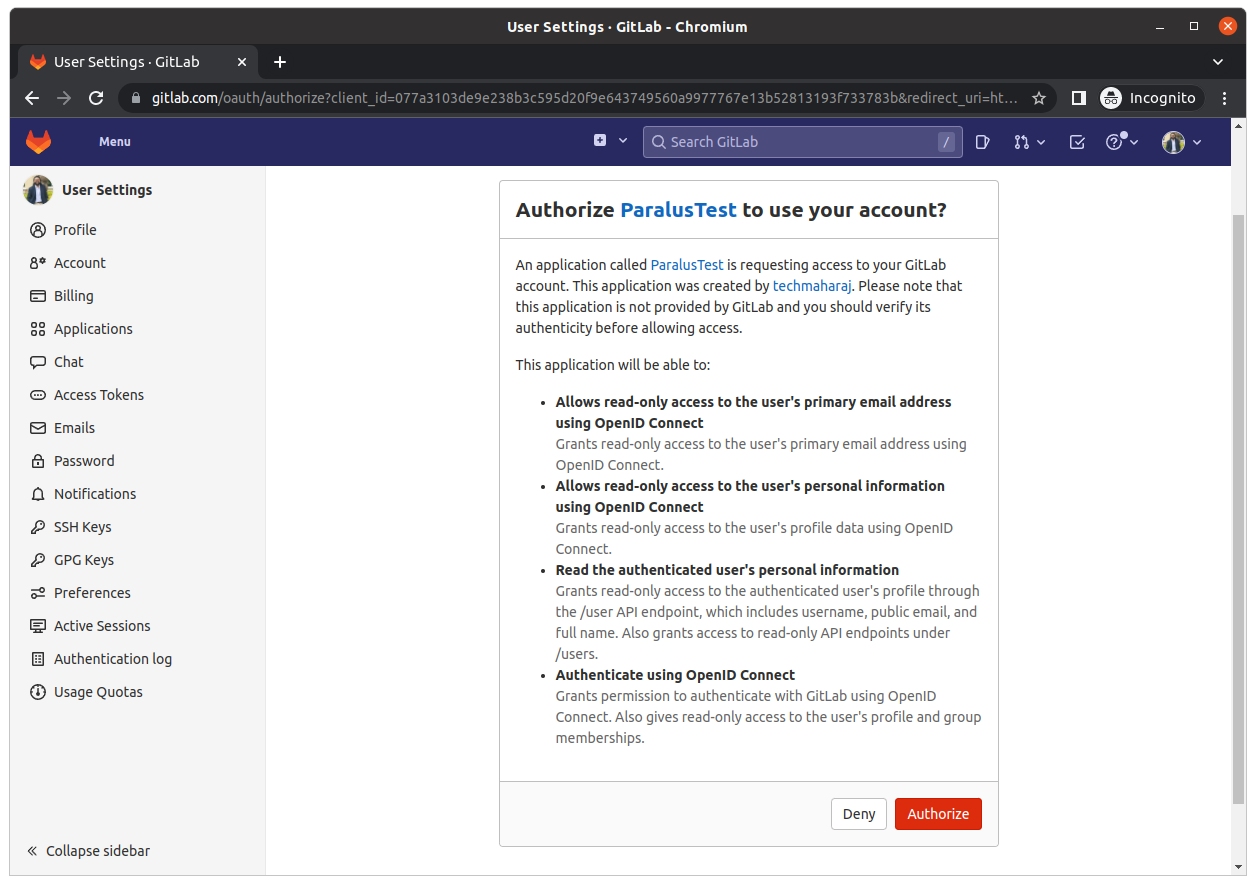Screen dimensions: 1256x885
Task: Close the User Settings GitLab tab
Action: pos(241,62)
